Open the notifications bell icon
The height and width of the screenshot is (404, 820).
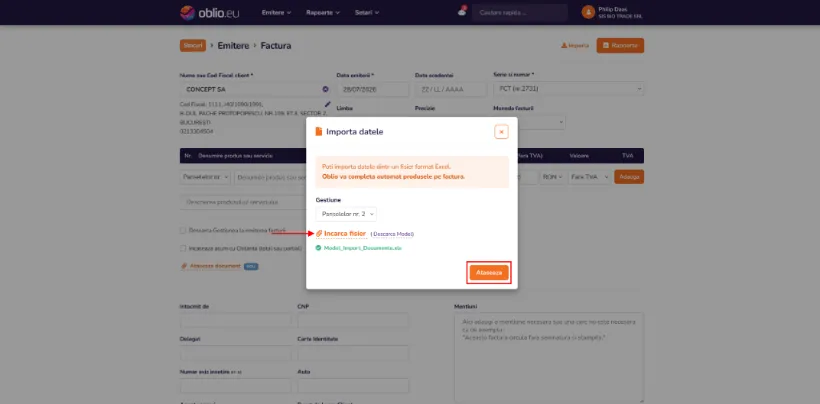(462, 11)
